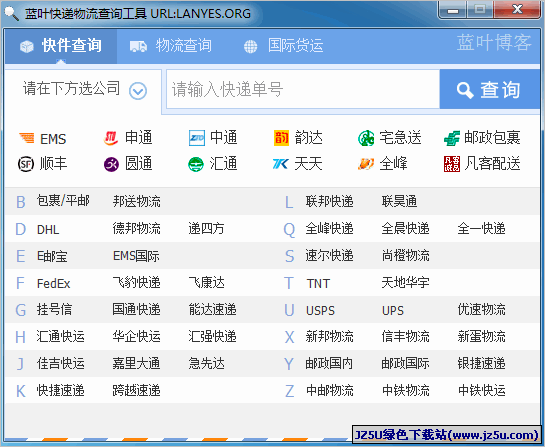Focus the tracking number input field

pyautogui.click(x=303, y=89)
